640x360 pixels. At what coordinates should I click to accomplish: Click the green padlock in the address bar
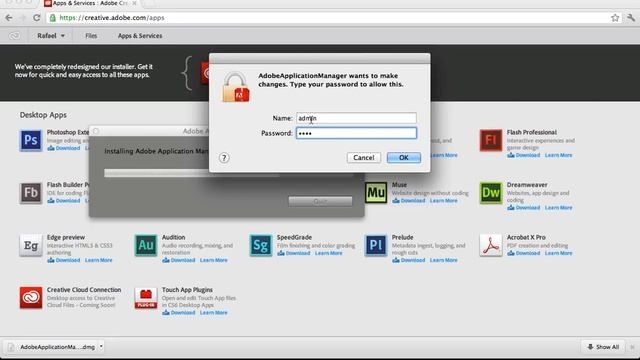tap(53, 18)
